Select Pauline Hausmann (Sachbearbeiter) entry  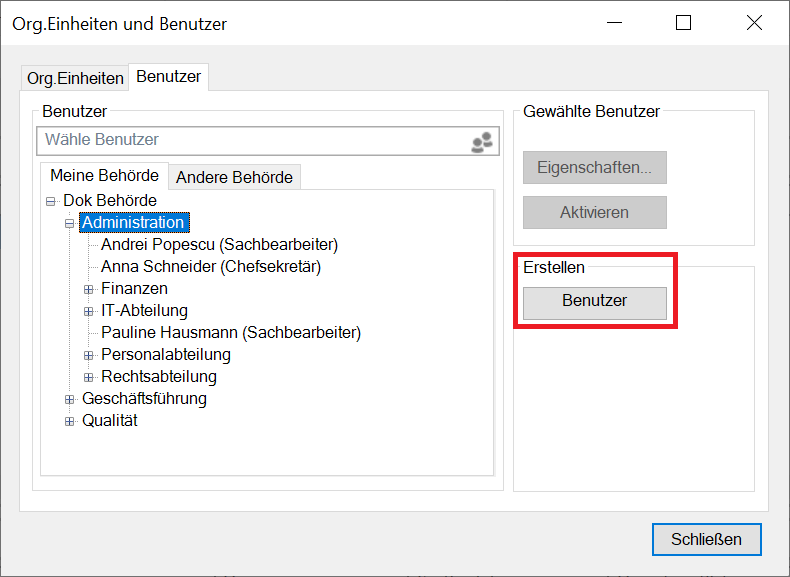[x=231, y=332]
